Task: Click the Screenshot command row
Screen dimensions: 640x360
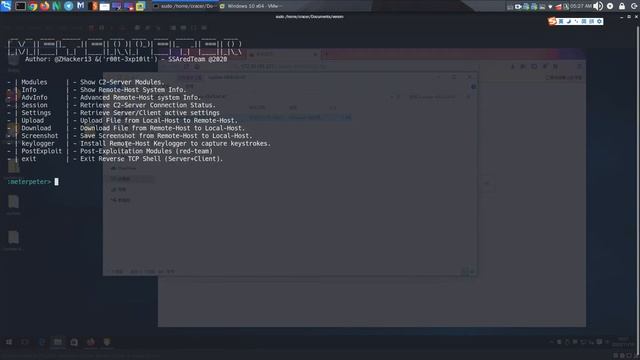Action: (x=130, y=136)
